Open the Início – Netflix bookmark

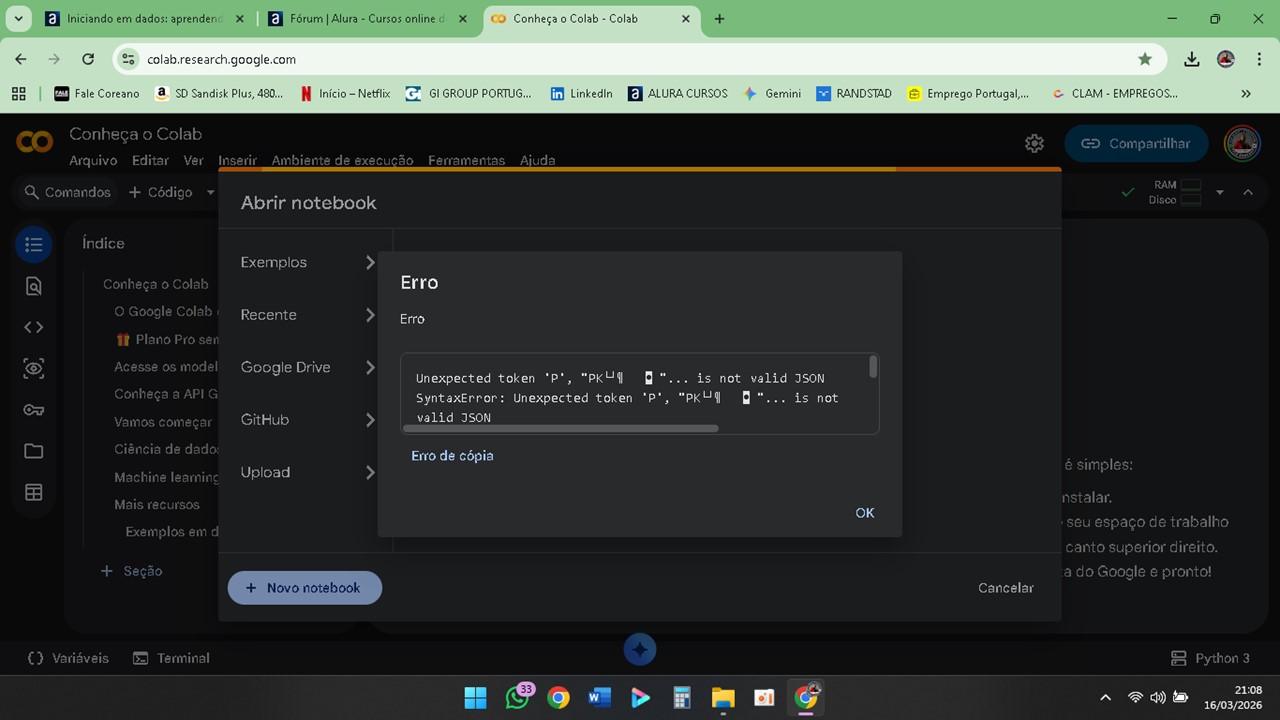pos(345,93)
